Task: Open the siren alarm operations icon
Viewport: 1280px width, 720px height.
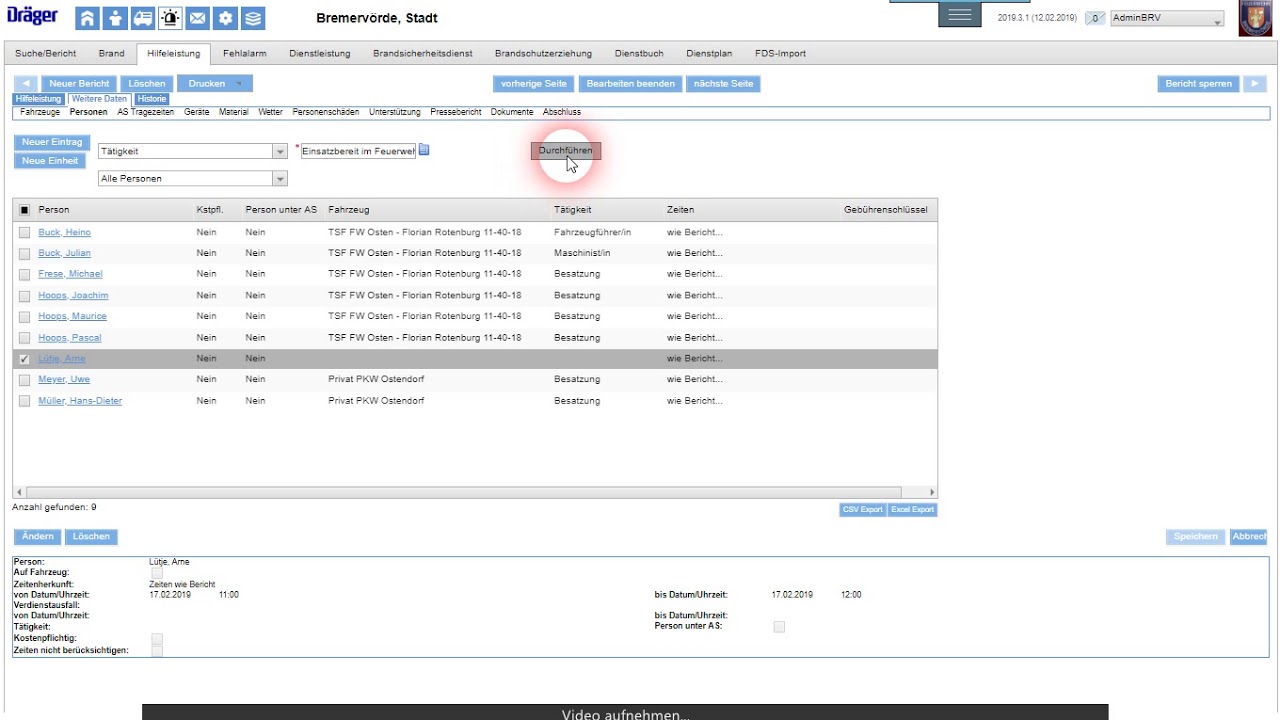Action: click(x=170, y=17)
